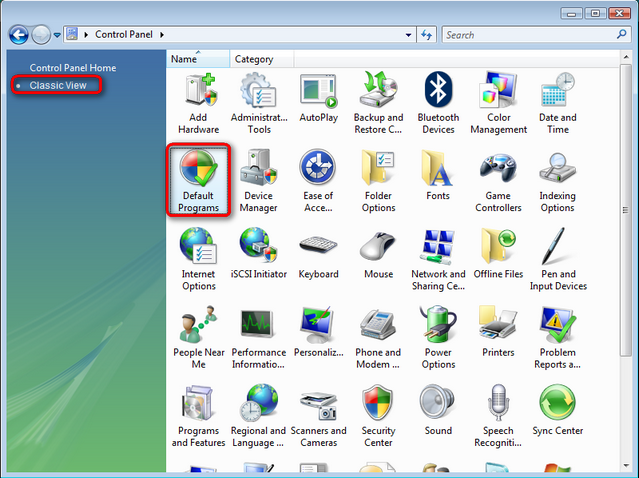Open Bluetooth Devices
This screenshot has width=639, height=478.
(438, 104)
